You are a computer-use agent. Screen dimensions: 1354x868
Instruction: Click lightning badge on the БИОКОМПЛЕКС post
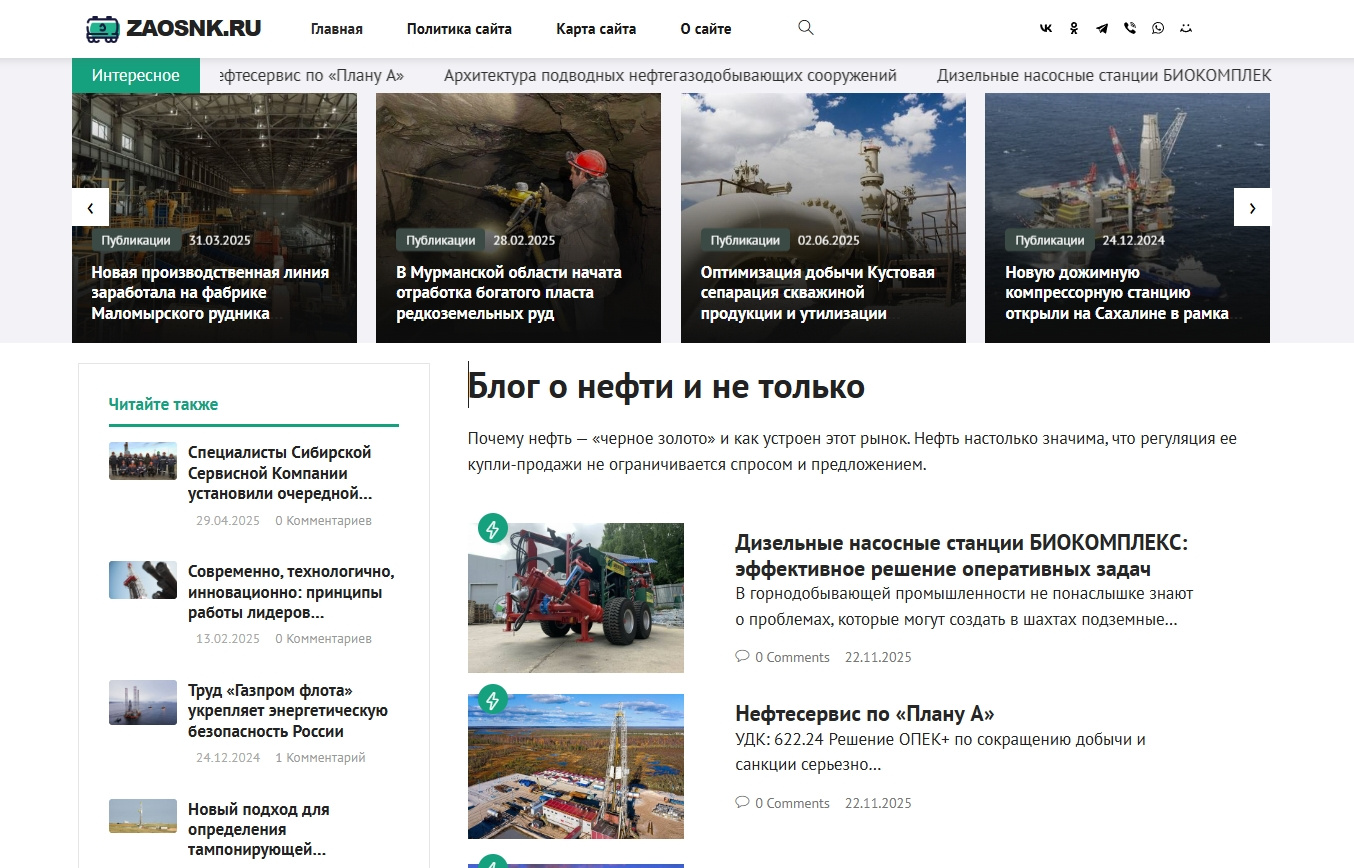pyautogui.click(x=492, y=528)
